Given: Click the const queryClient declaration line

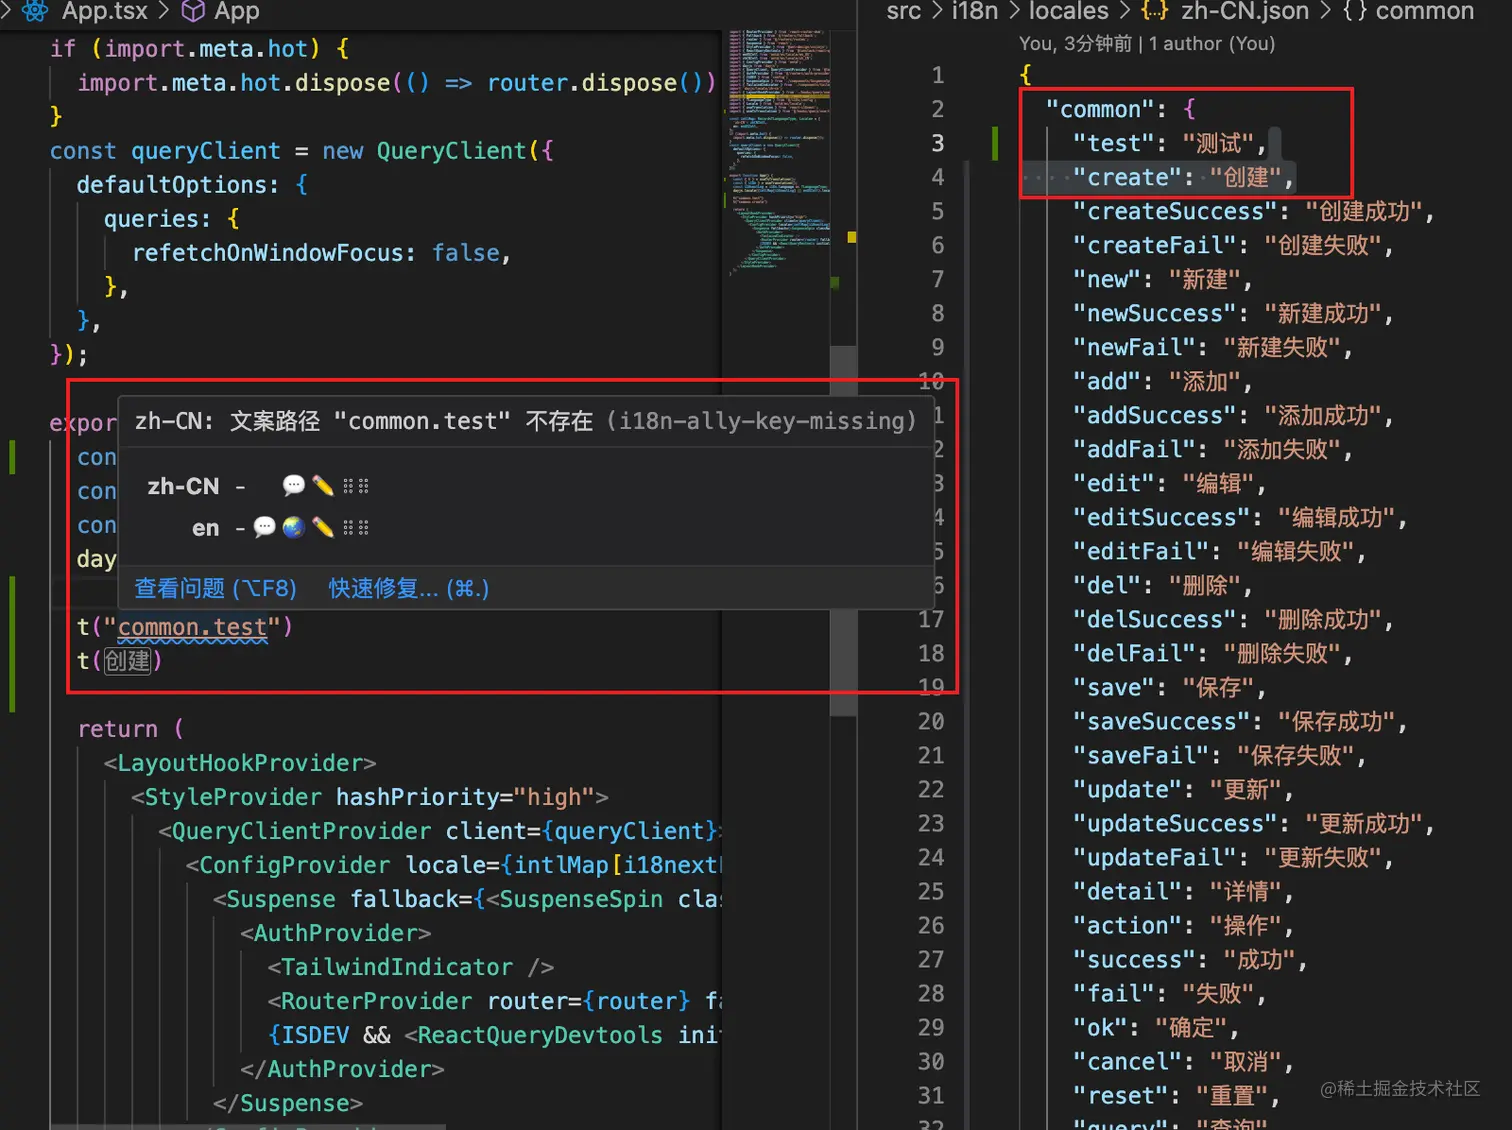Looking at the screenshot, I should (x=301, y=151).
